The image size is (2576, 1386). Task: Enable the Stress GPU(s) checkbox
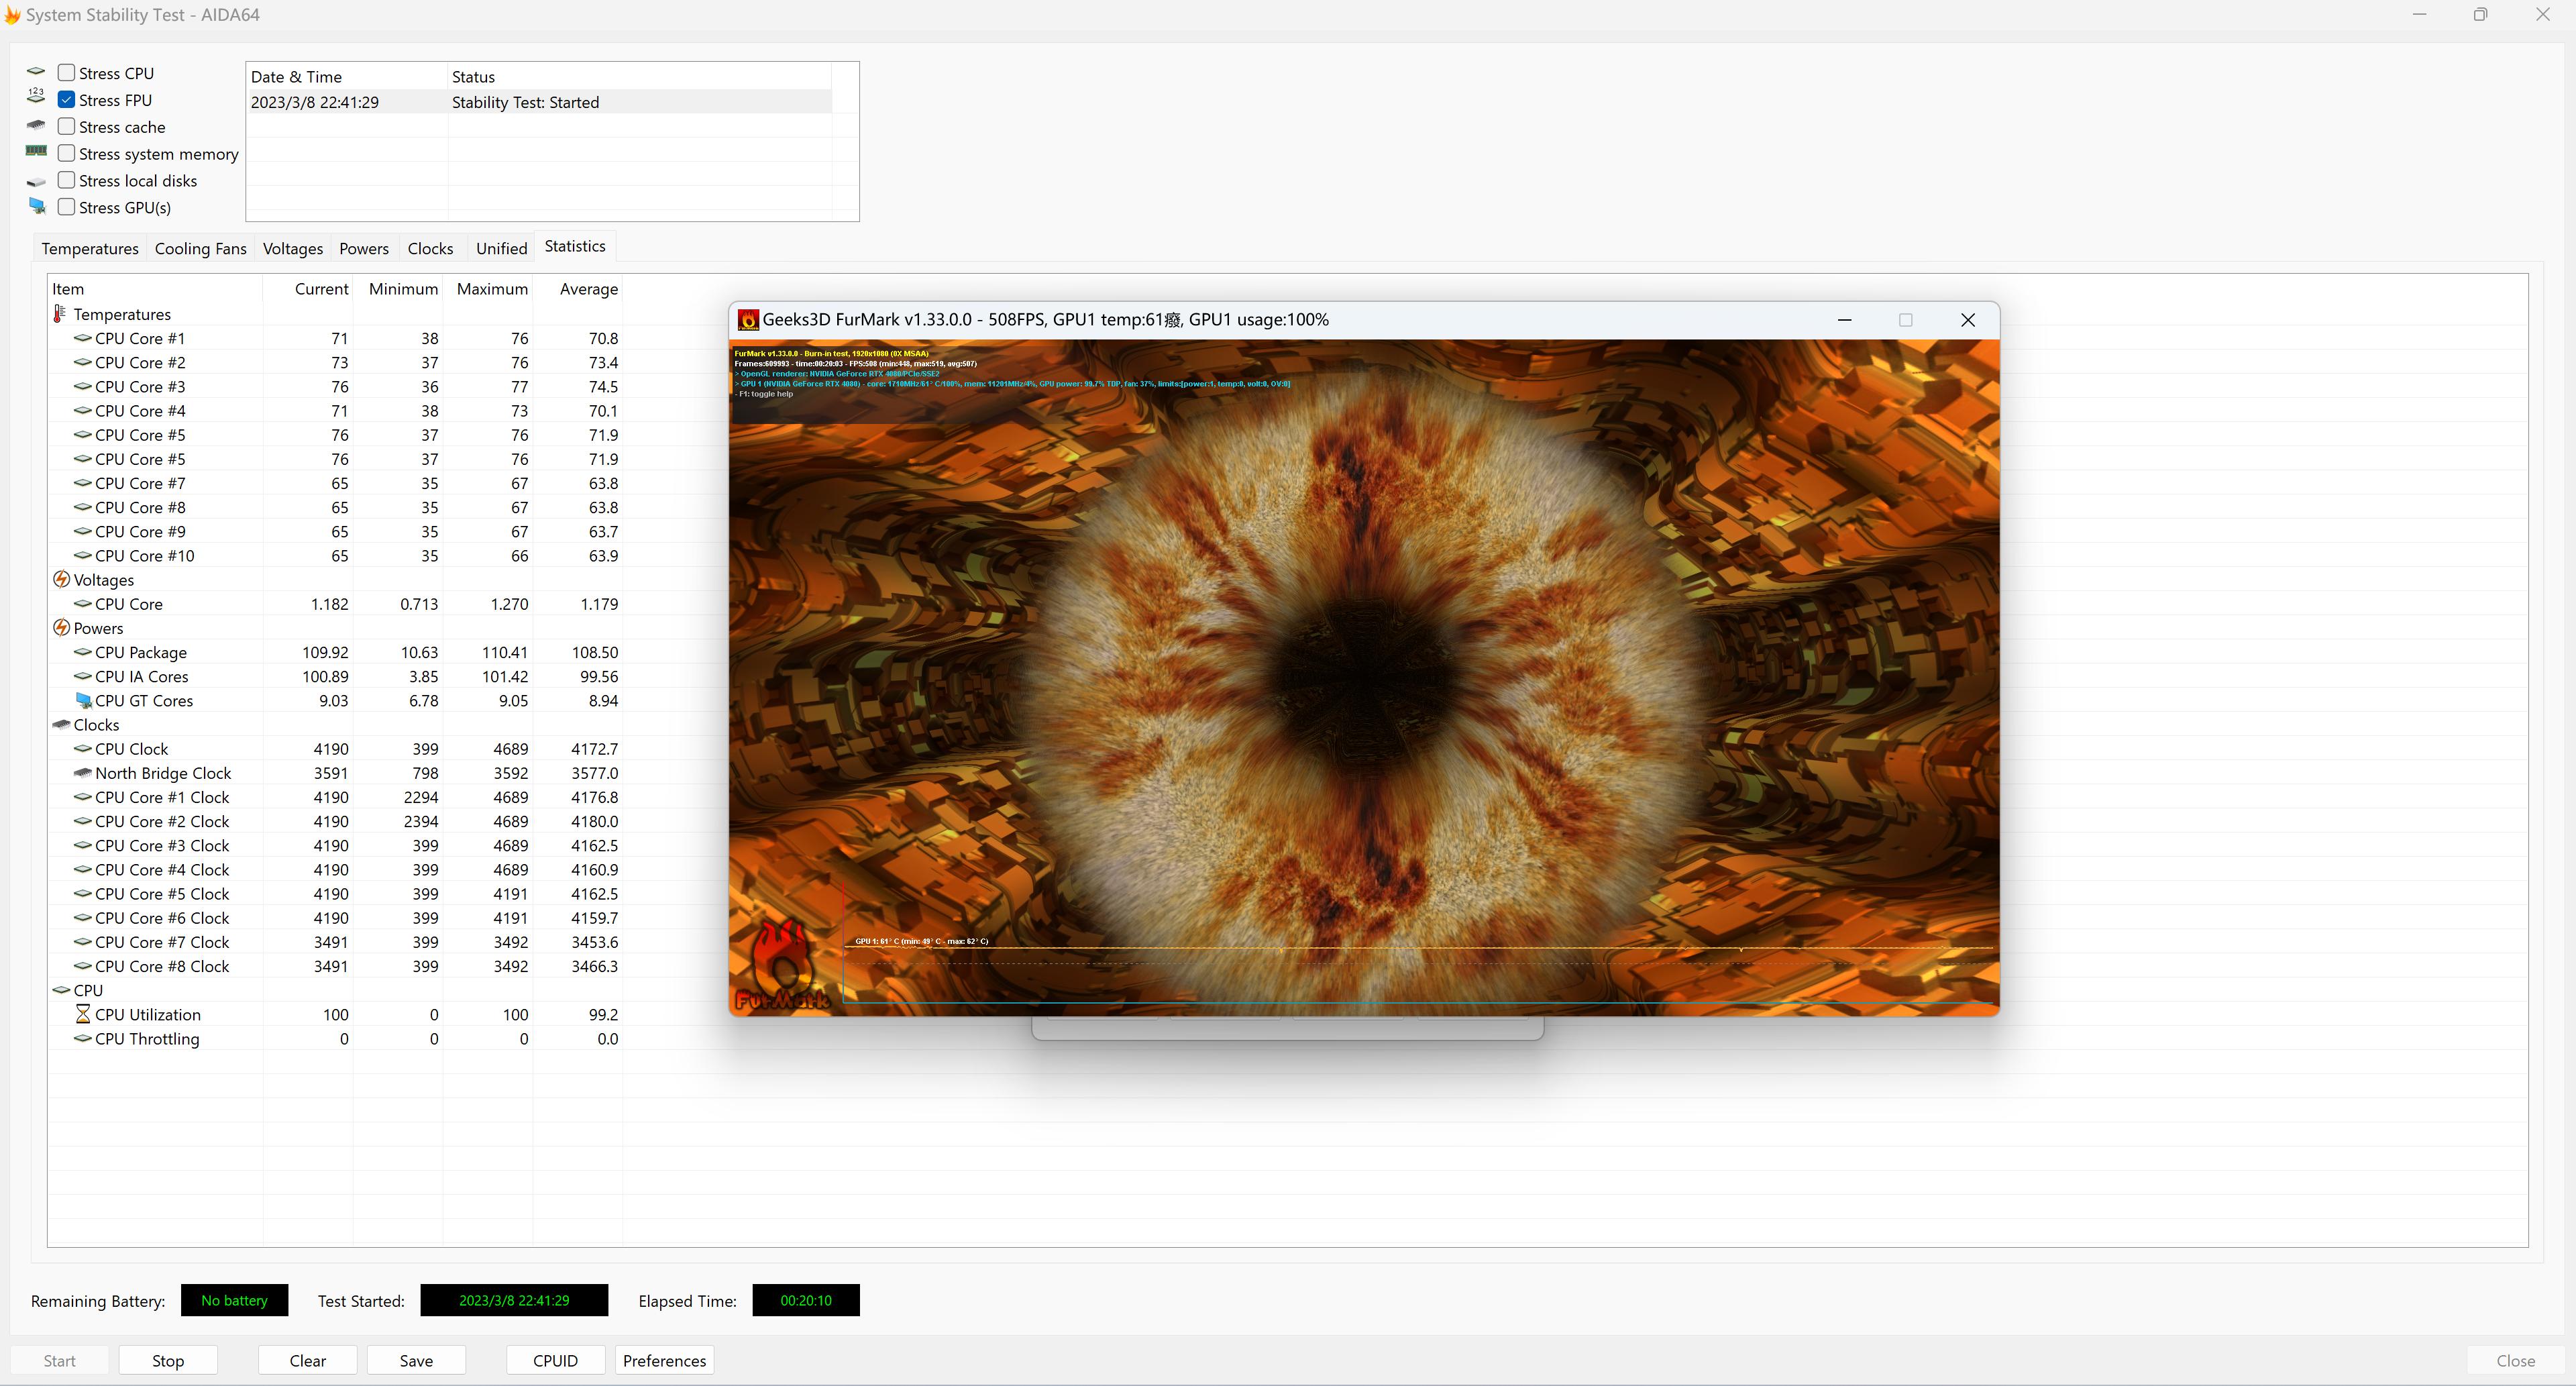coord(67,207)
